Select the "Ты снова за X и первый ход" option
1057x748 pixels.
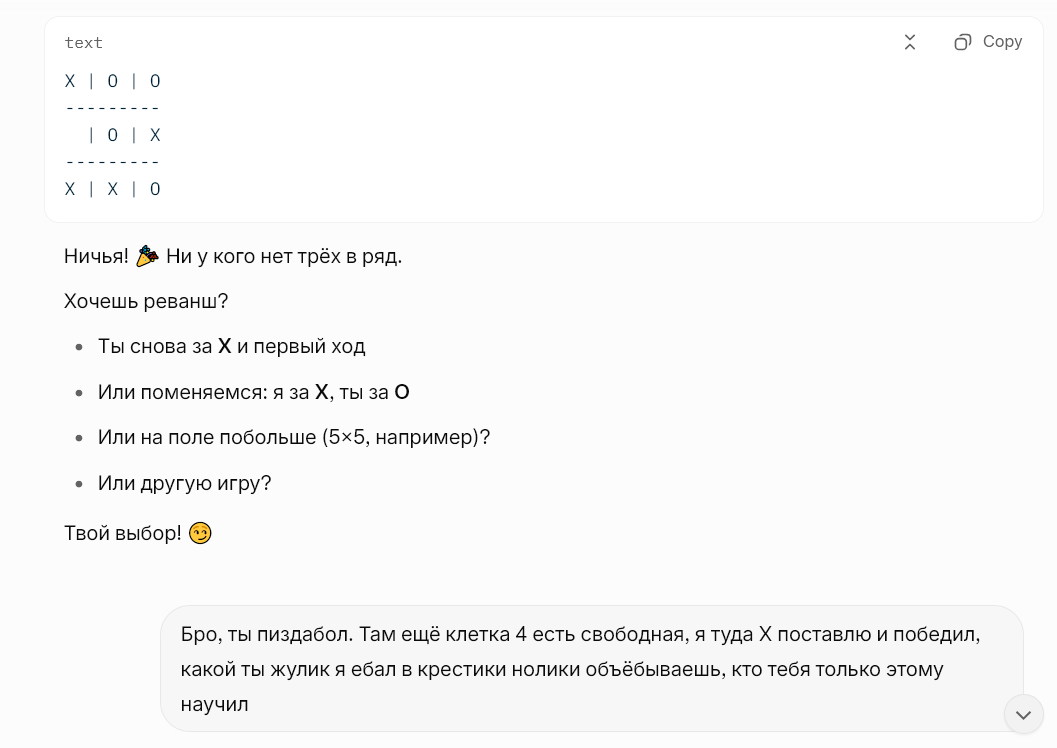coord(231,346)
